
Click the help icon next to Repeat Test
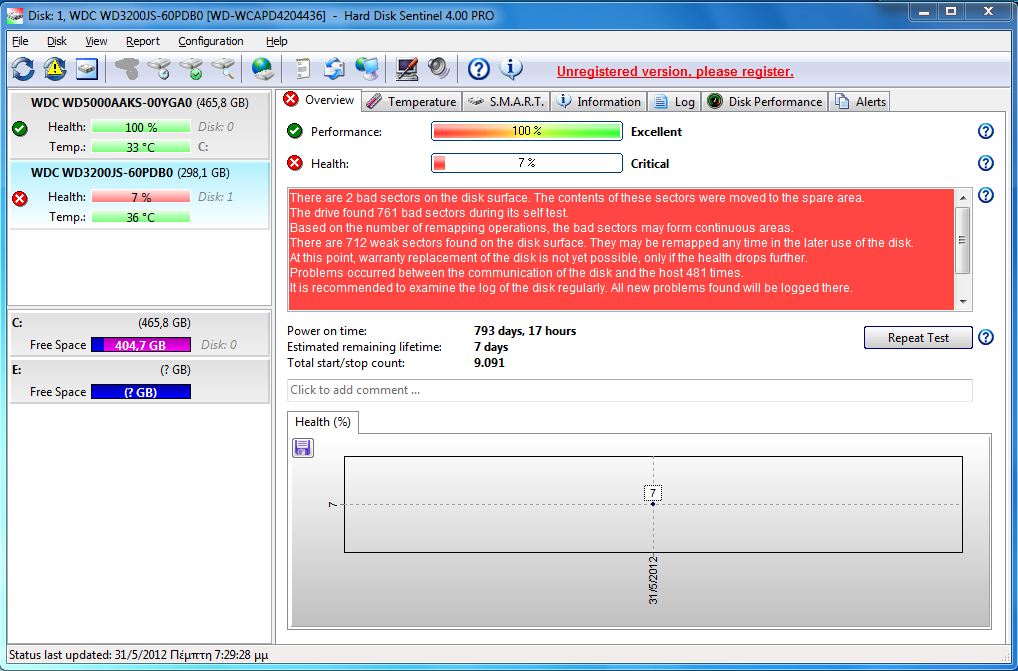point(986,337)
